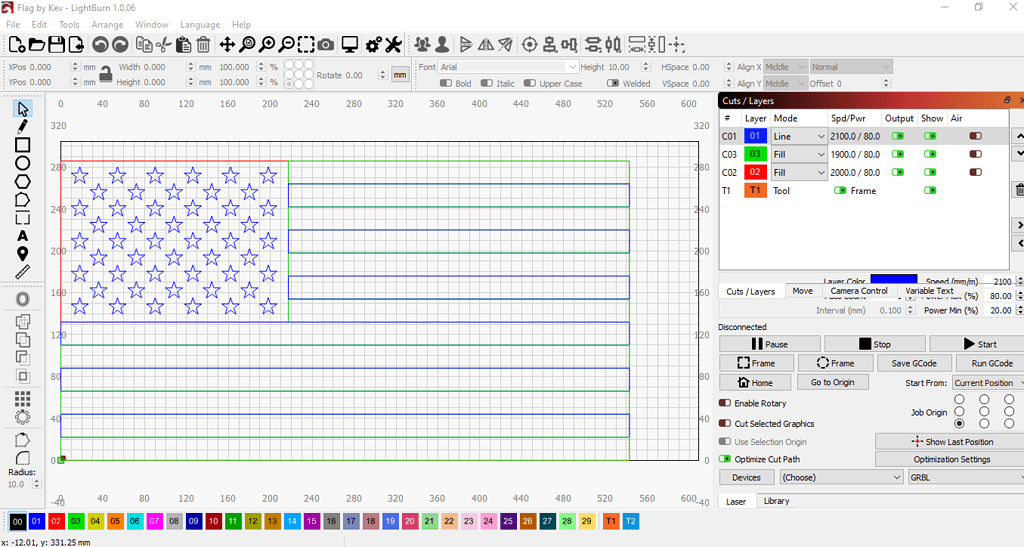The width and height of the screenshot is (1024, 547).
Task: Activate the text creation tool
Action: point(22,236)
